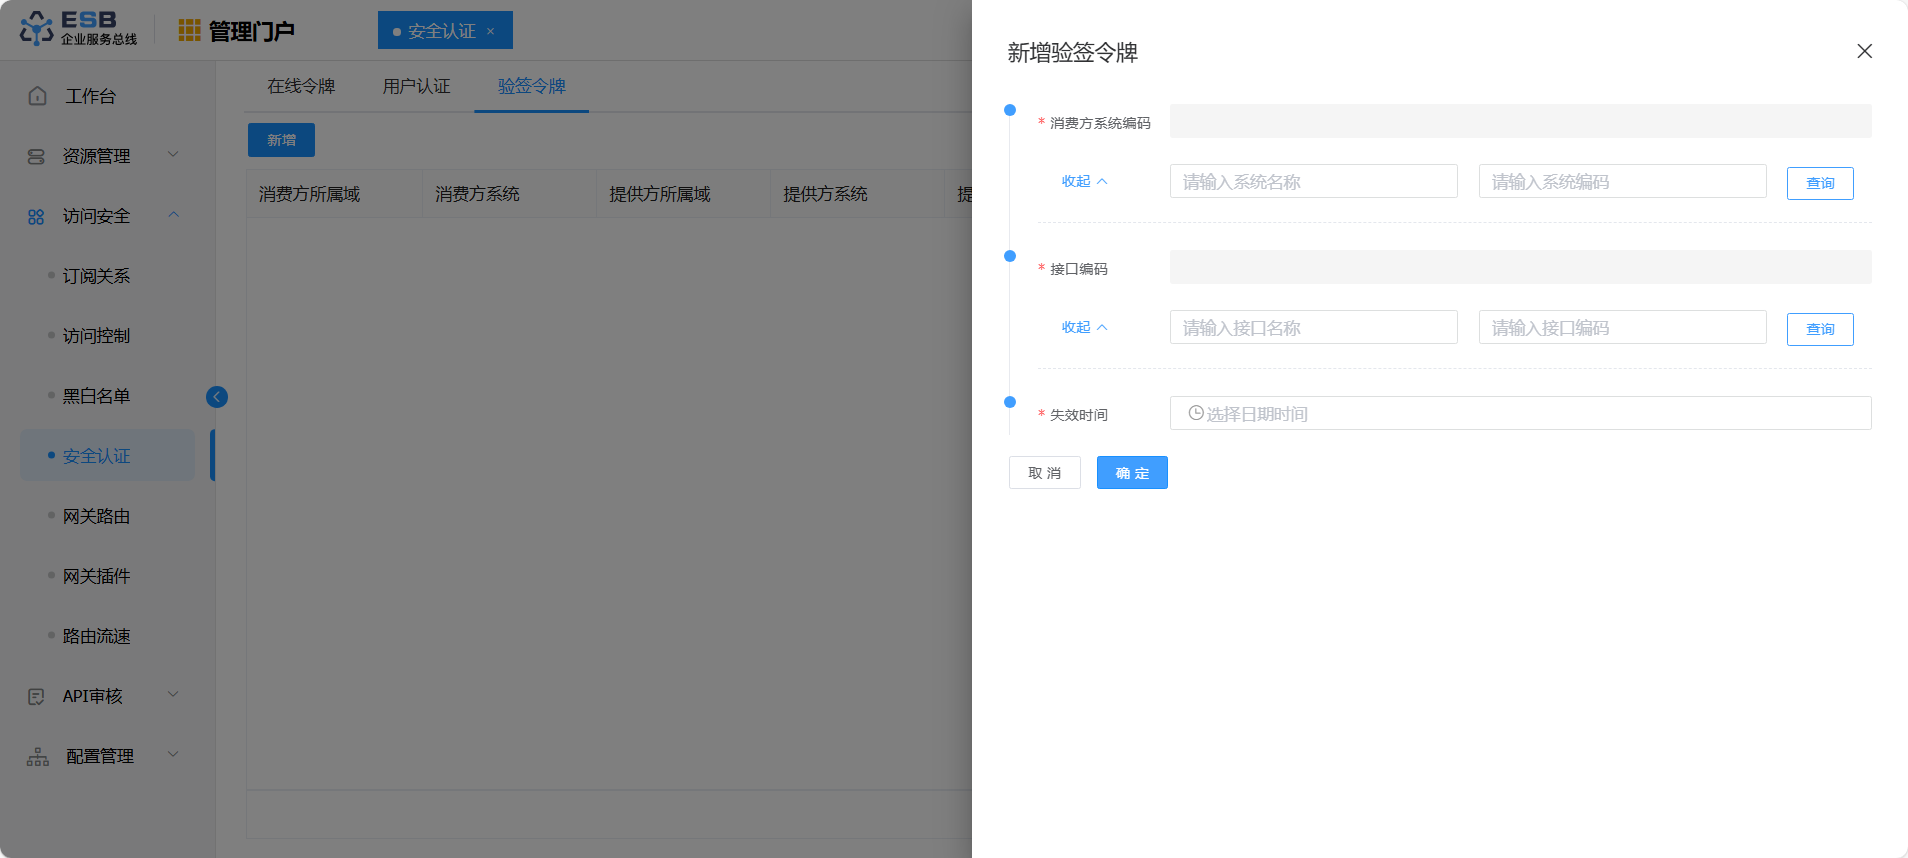The height and width of the screenshot is (858, 1908).
Task: Switch to the 用户认证 tab
Action: pos(416,87)
